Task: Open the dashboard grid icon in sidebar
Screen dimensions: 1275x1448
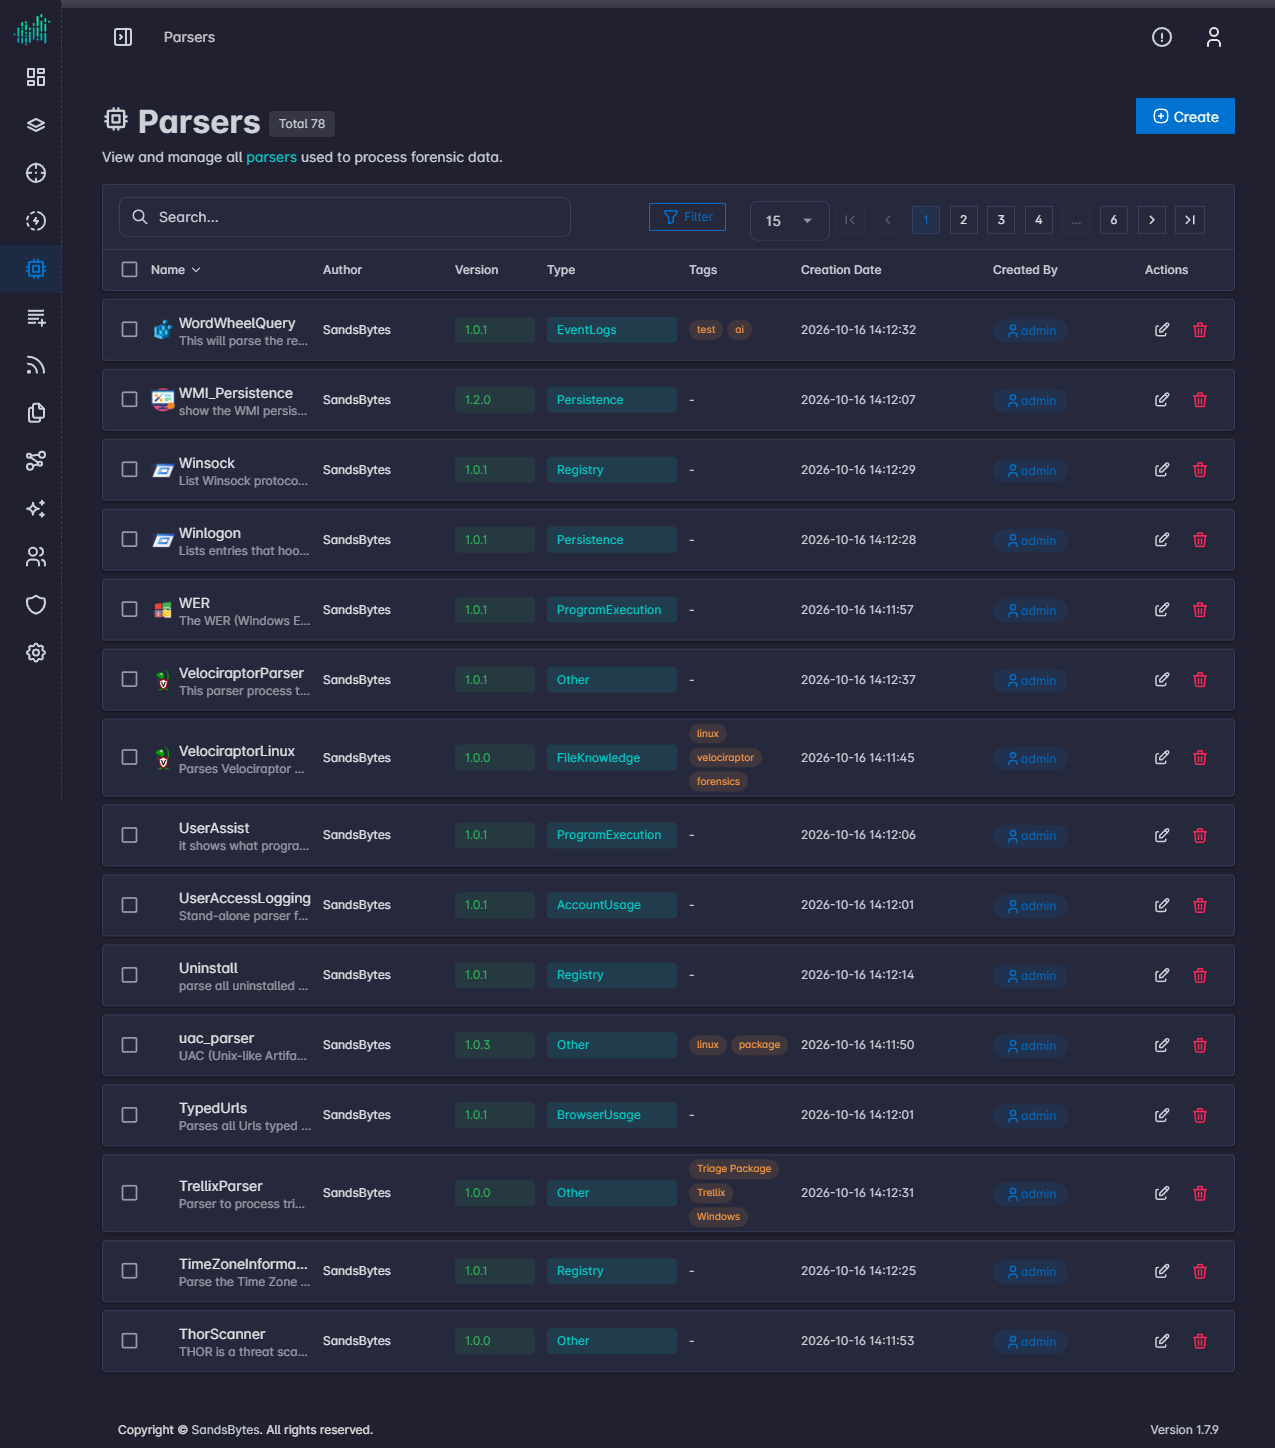Action: pos(36,77)
